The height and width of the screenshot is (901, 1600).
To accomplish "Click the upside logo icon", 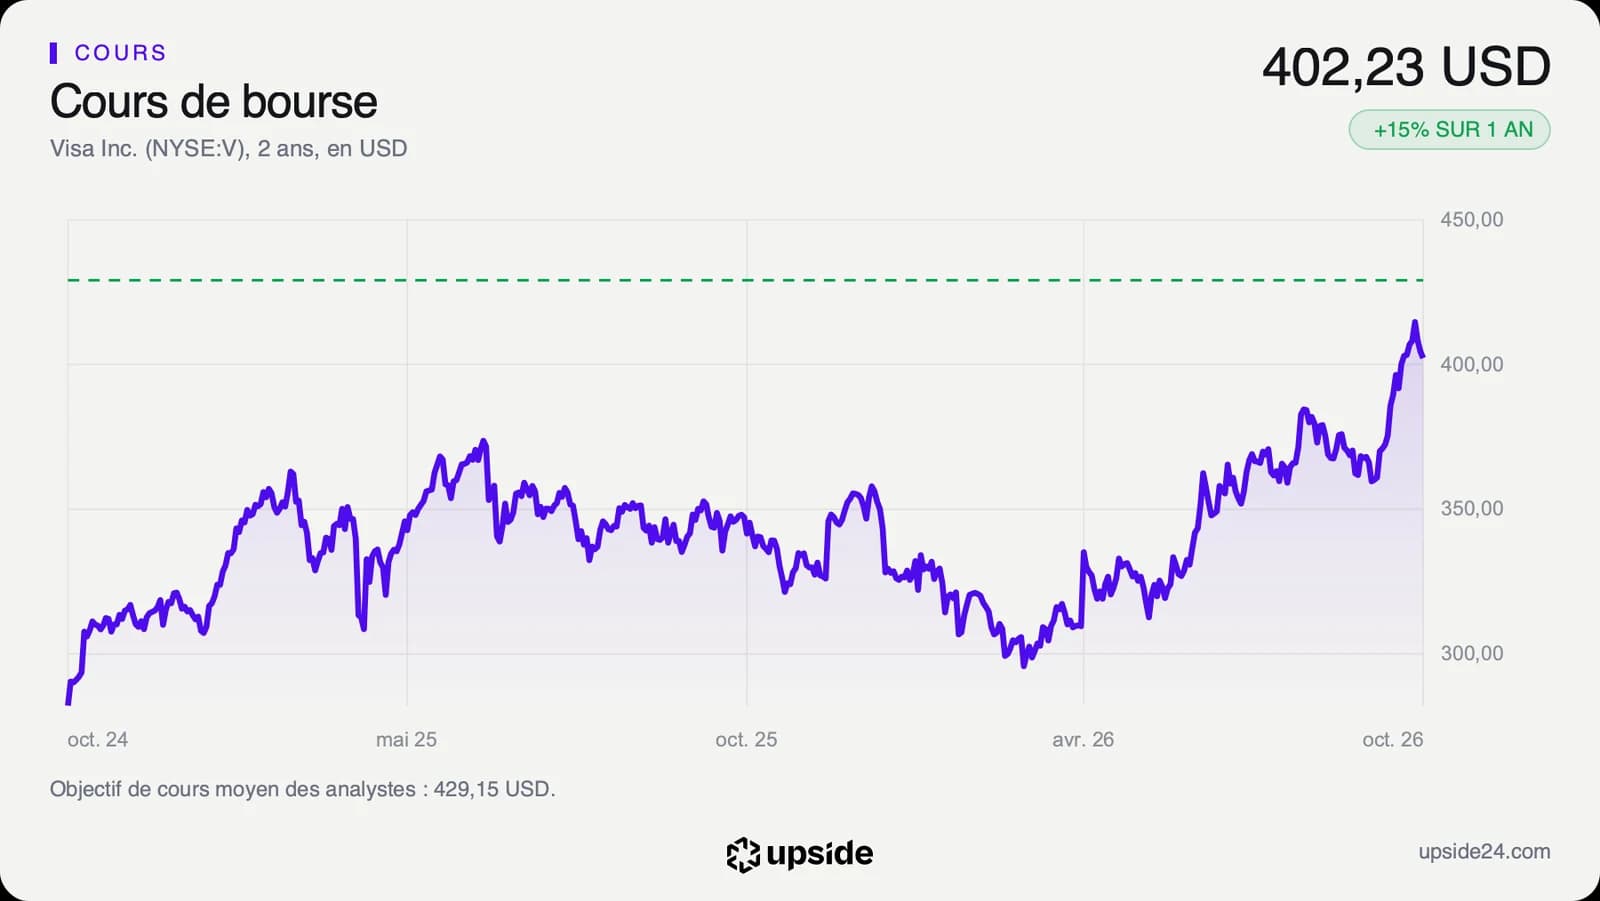I will tap(743, 854).
